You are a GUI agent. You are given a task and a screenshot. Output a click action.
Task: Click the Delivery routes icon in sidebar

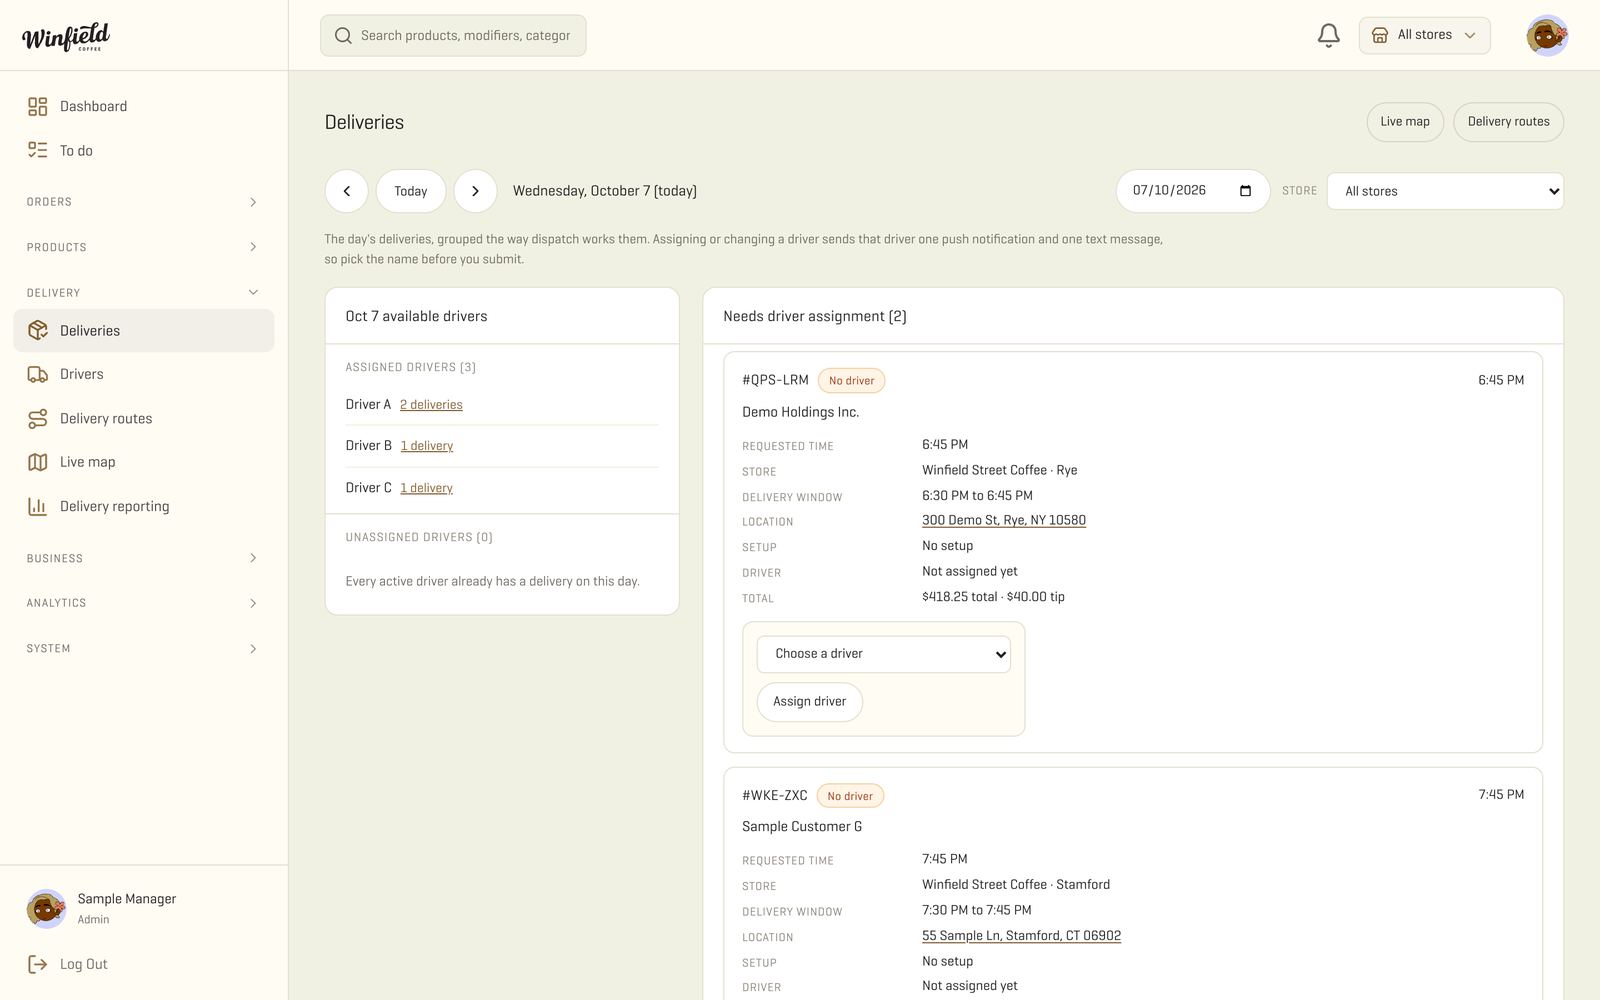click(x=38, y=419)
